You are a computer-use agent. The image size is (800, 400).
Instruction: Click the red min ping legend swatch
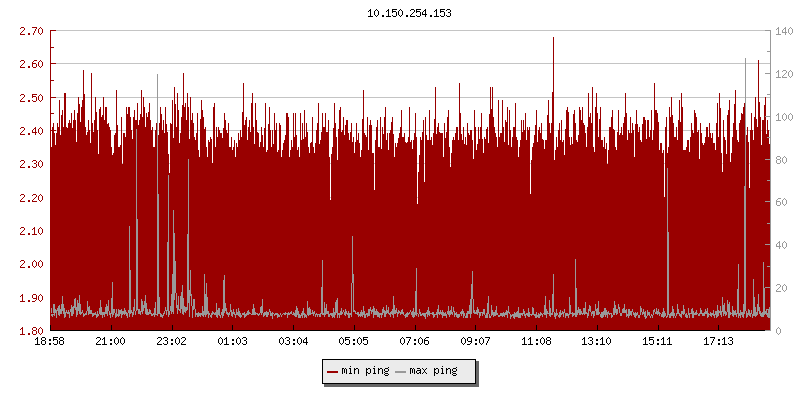[x=332, y=371]
